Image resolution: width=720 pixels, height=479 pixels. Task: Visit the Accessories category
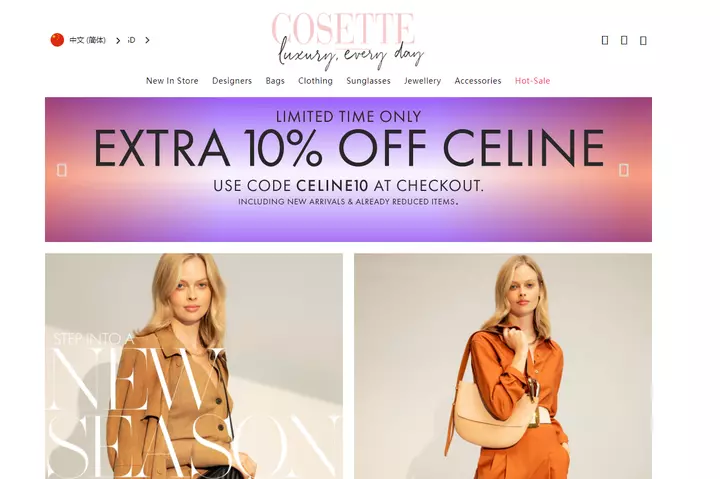pyautogui.click(x=478, y=81)
